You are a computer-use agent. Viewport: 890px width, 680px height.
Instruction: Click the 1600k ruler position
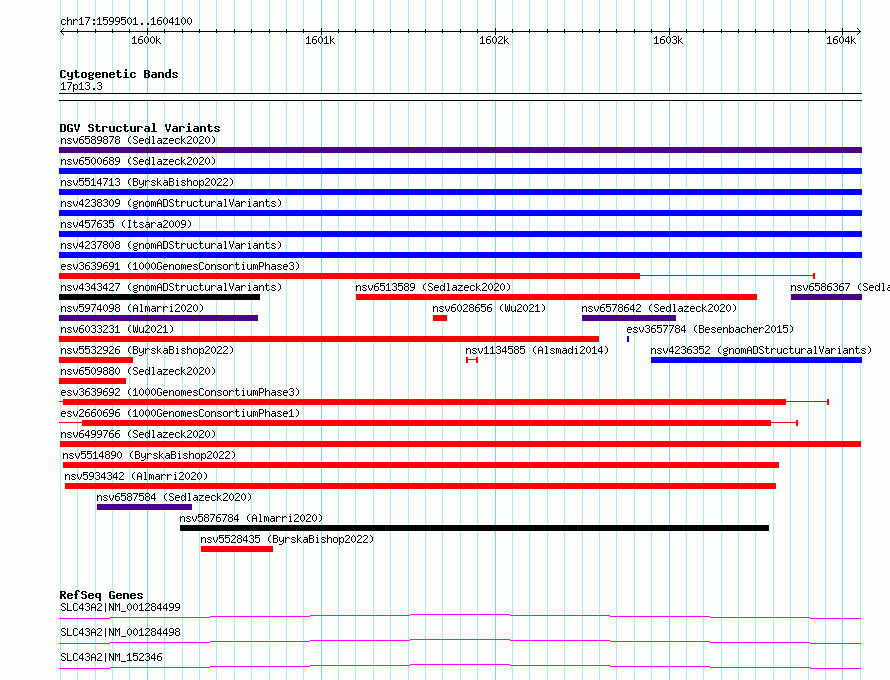(x=146, y=40)
